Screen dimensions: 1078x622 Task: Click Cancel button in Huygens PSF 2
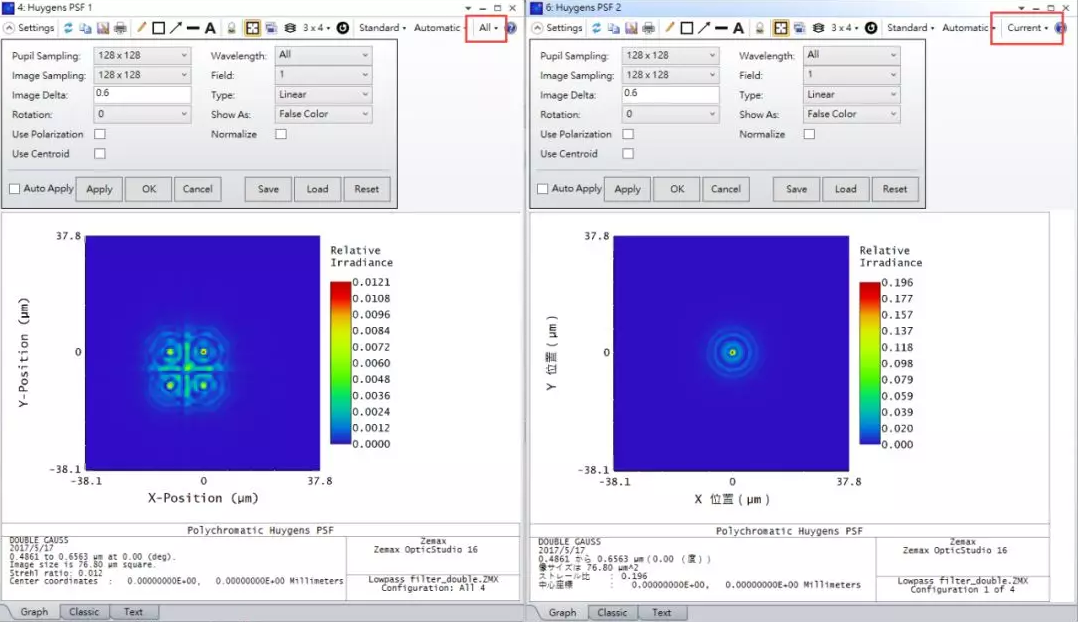click(x=725, y=189)
